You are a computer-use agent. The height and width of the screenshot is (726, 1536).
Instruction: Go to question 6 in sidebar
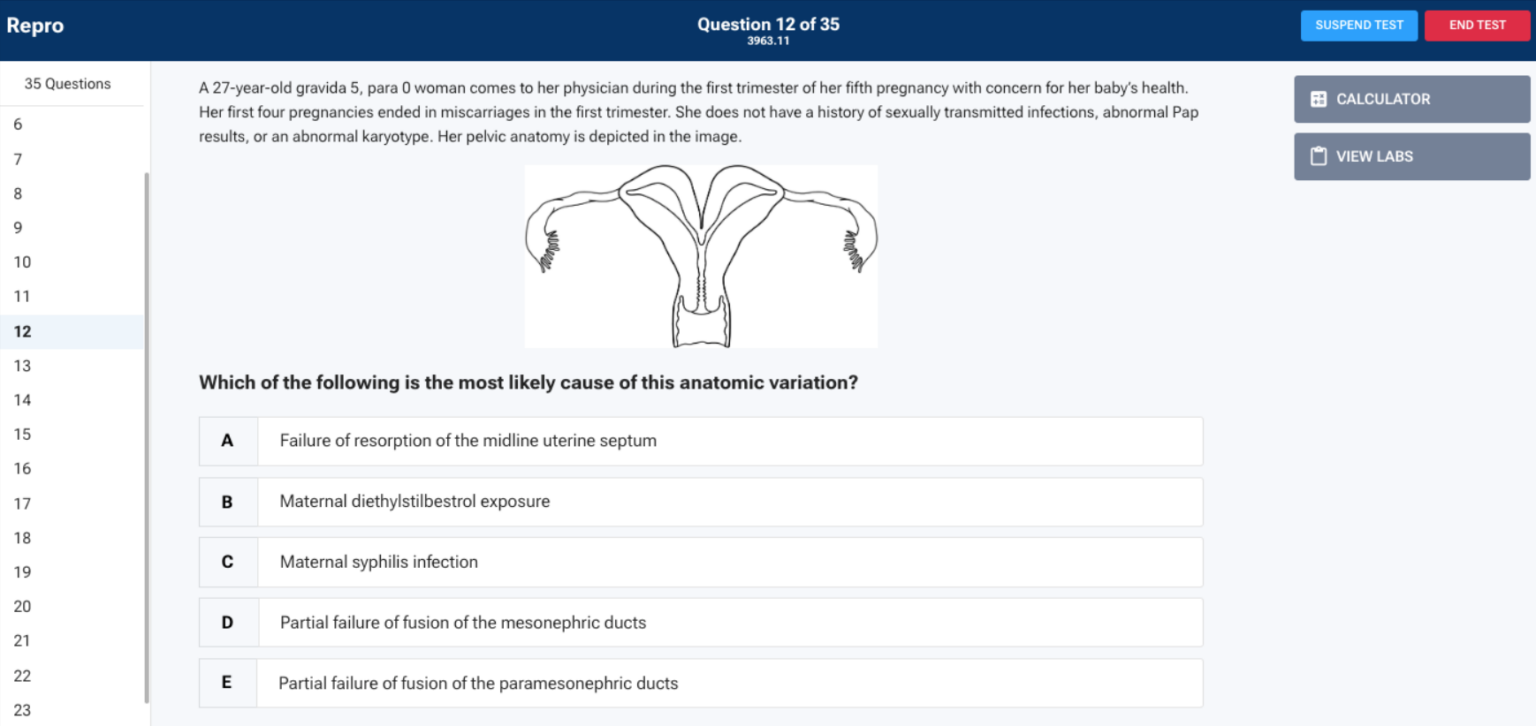click(x=18, y=125)
